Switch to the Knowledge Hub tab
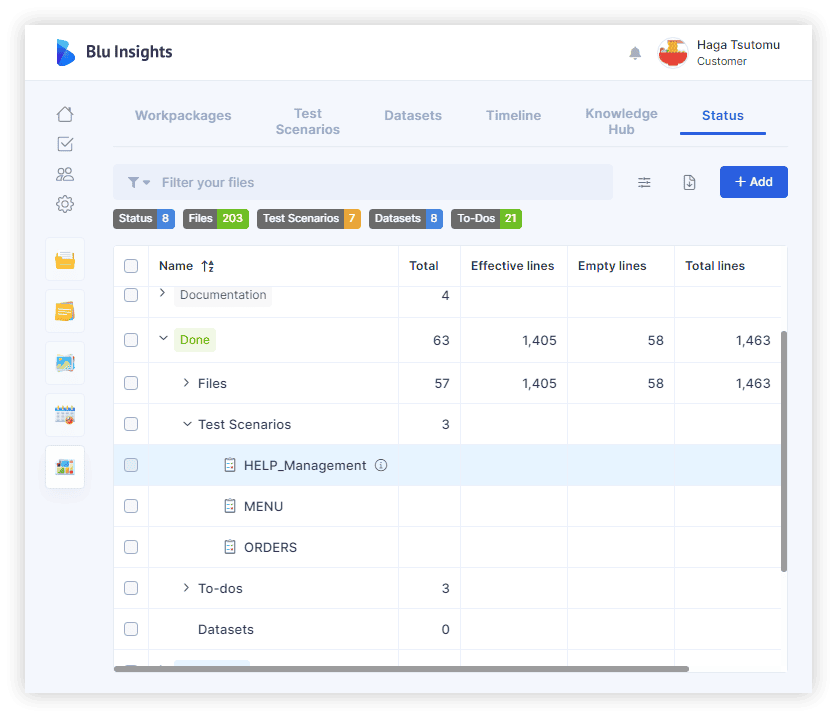 tap(621, 121)
